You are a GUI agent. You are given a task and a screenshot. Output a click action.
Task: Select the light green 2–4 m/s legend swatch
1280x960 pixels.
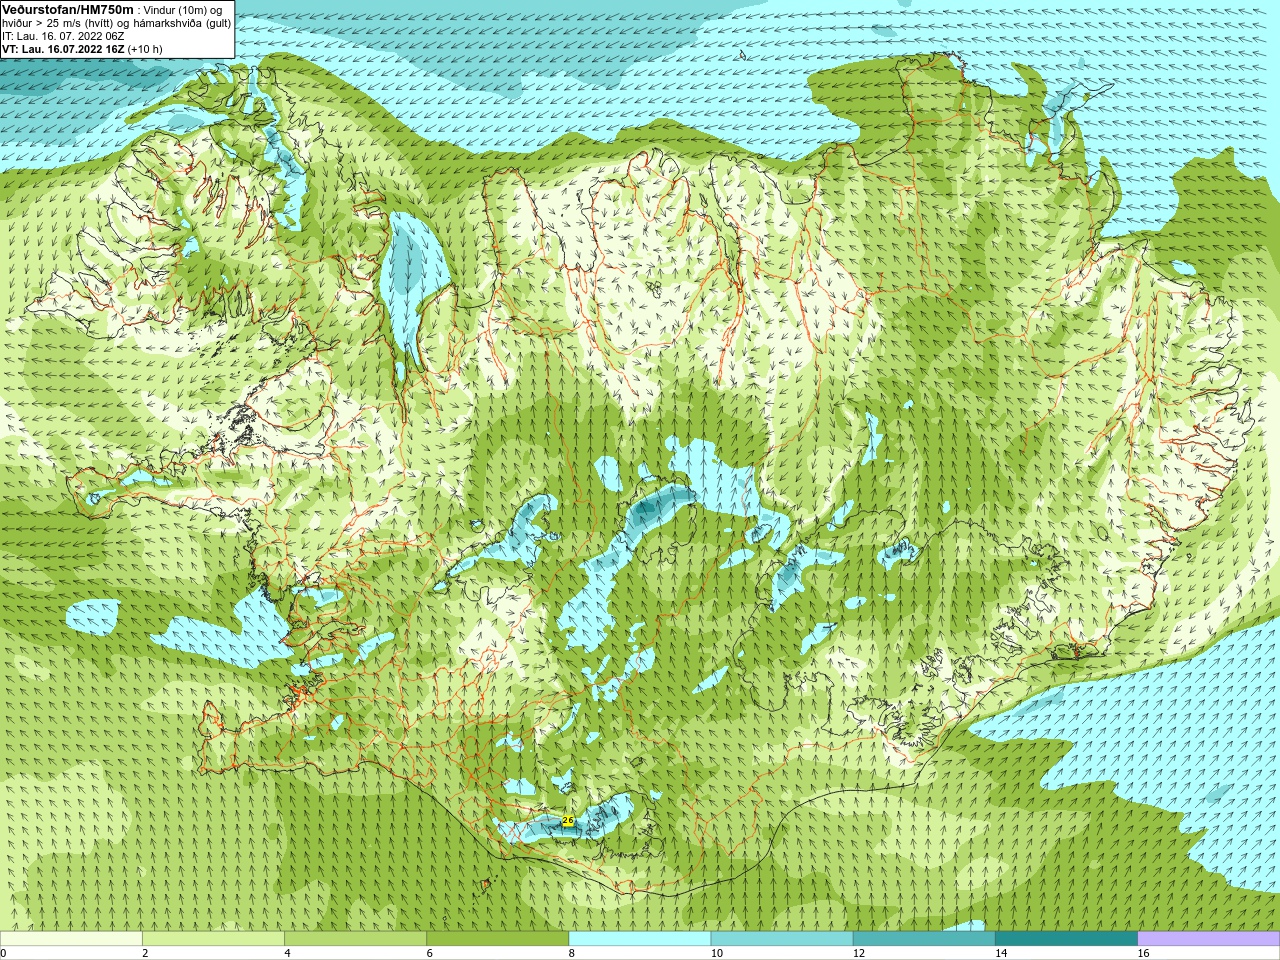coord(213,939)
